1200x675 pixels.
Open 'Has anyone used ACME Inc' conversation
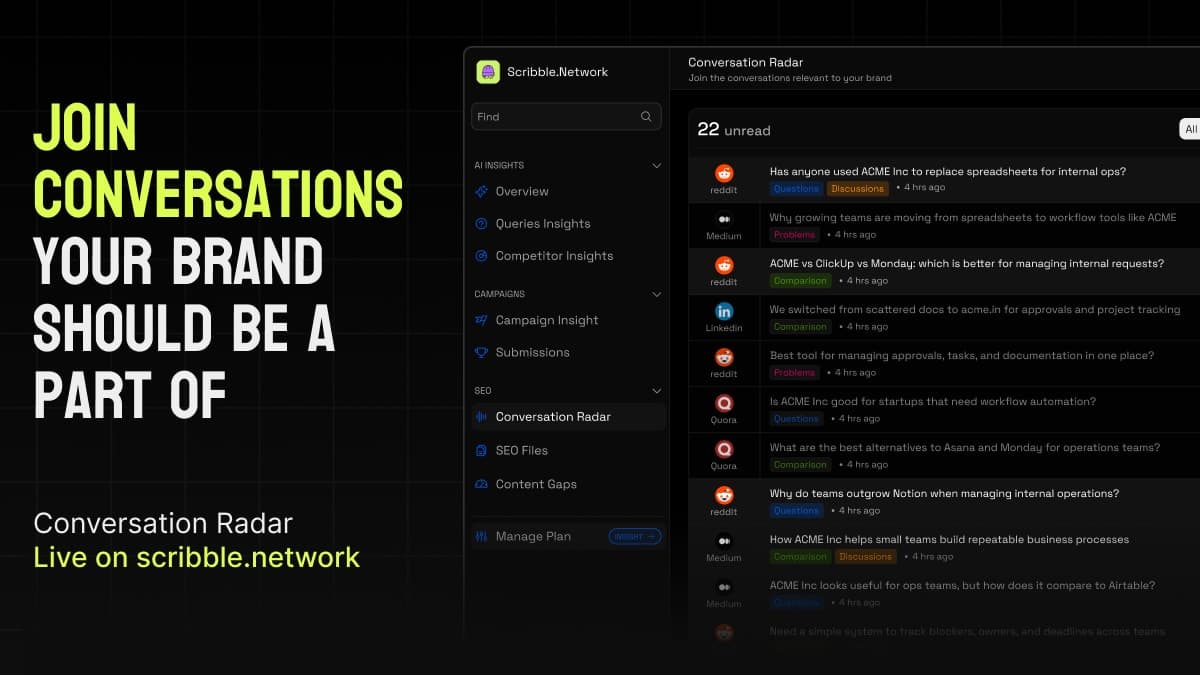(948, 172)
